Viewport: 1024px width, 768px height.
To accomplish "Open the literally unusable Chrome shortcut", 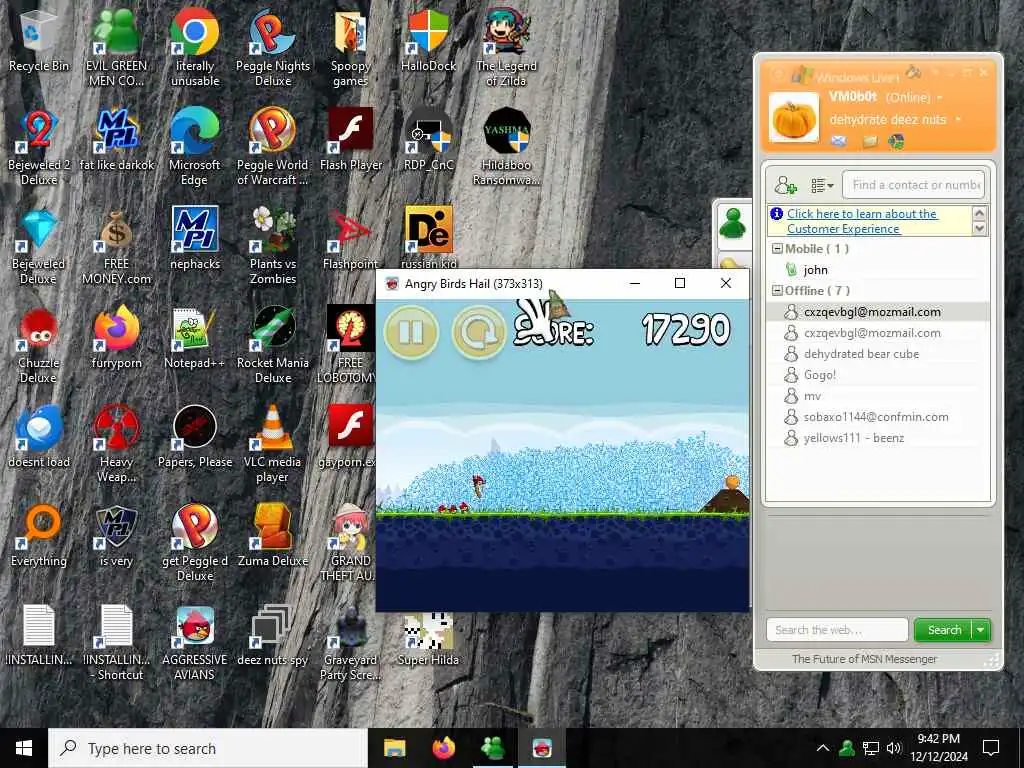I will click(x=195, y=48).
